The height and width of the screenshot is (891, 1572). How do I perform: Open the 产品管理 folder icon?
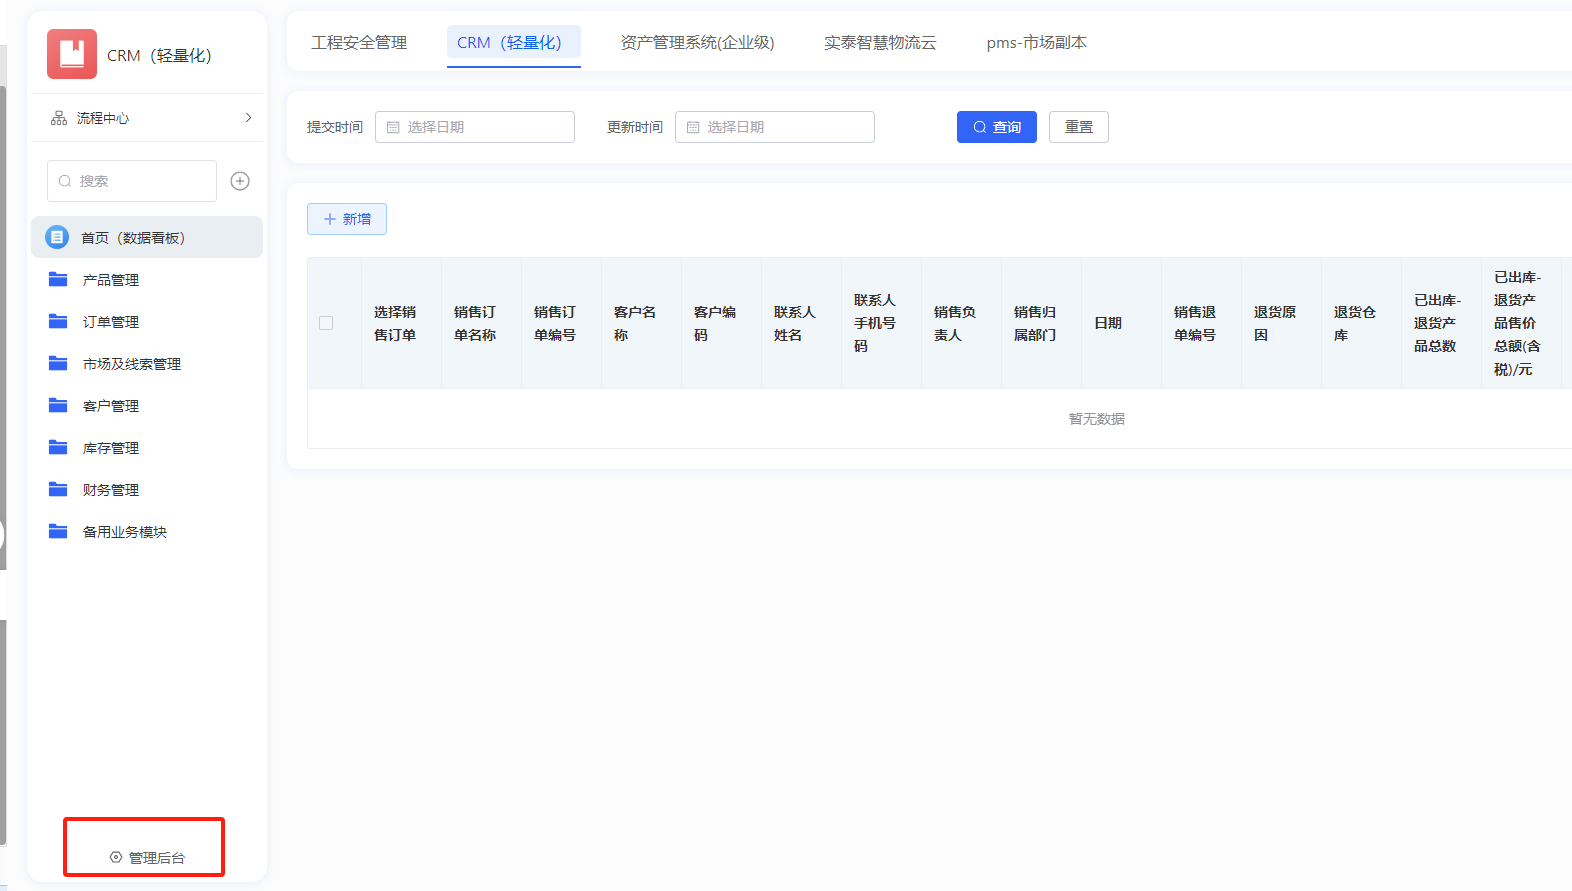coord(59,280)
